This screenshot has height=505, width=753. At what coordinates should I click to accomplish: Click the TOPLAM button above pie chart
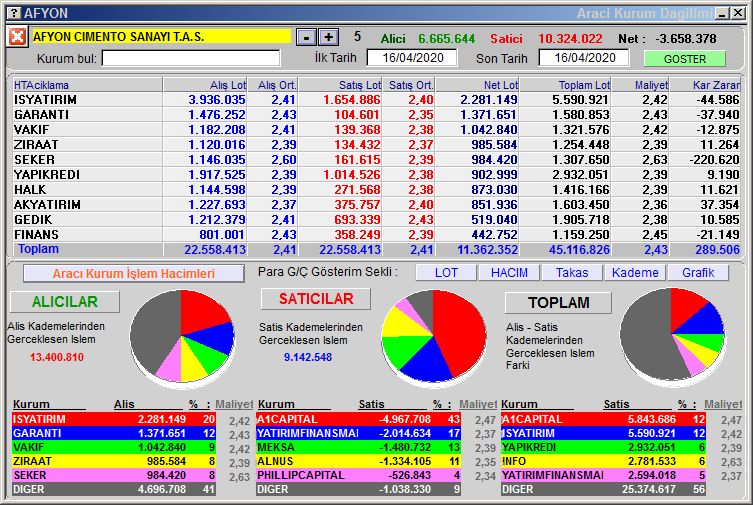coord(558,302)
